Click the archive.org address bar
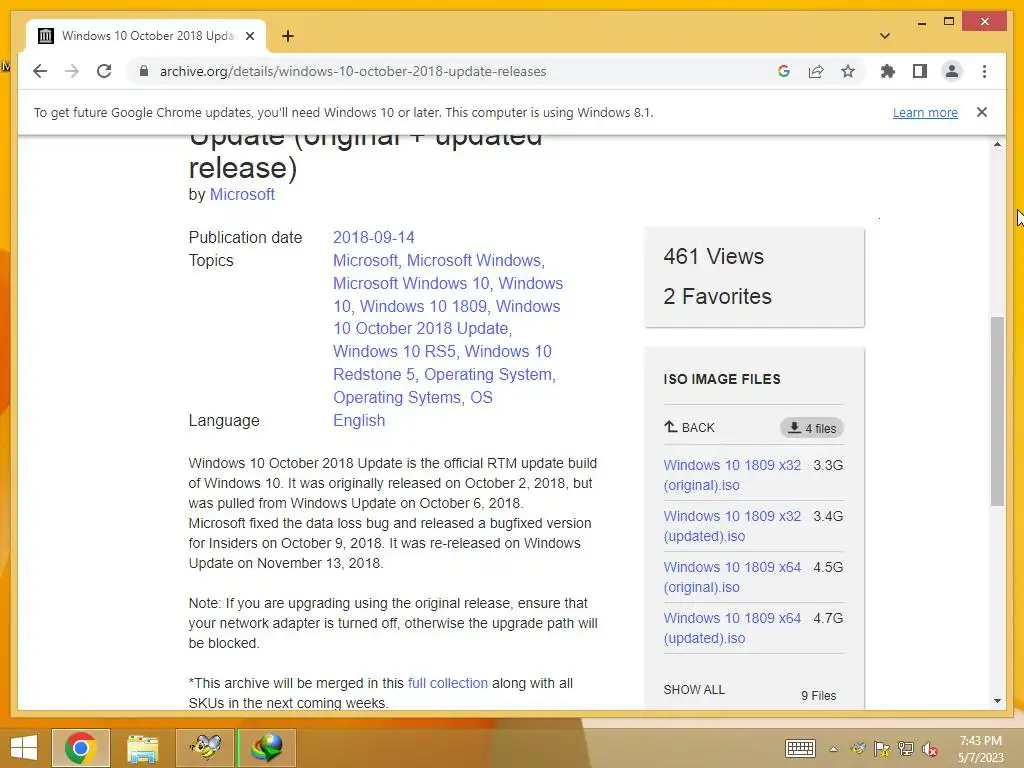 (x=353, y=71)
